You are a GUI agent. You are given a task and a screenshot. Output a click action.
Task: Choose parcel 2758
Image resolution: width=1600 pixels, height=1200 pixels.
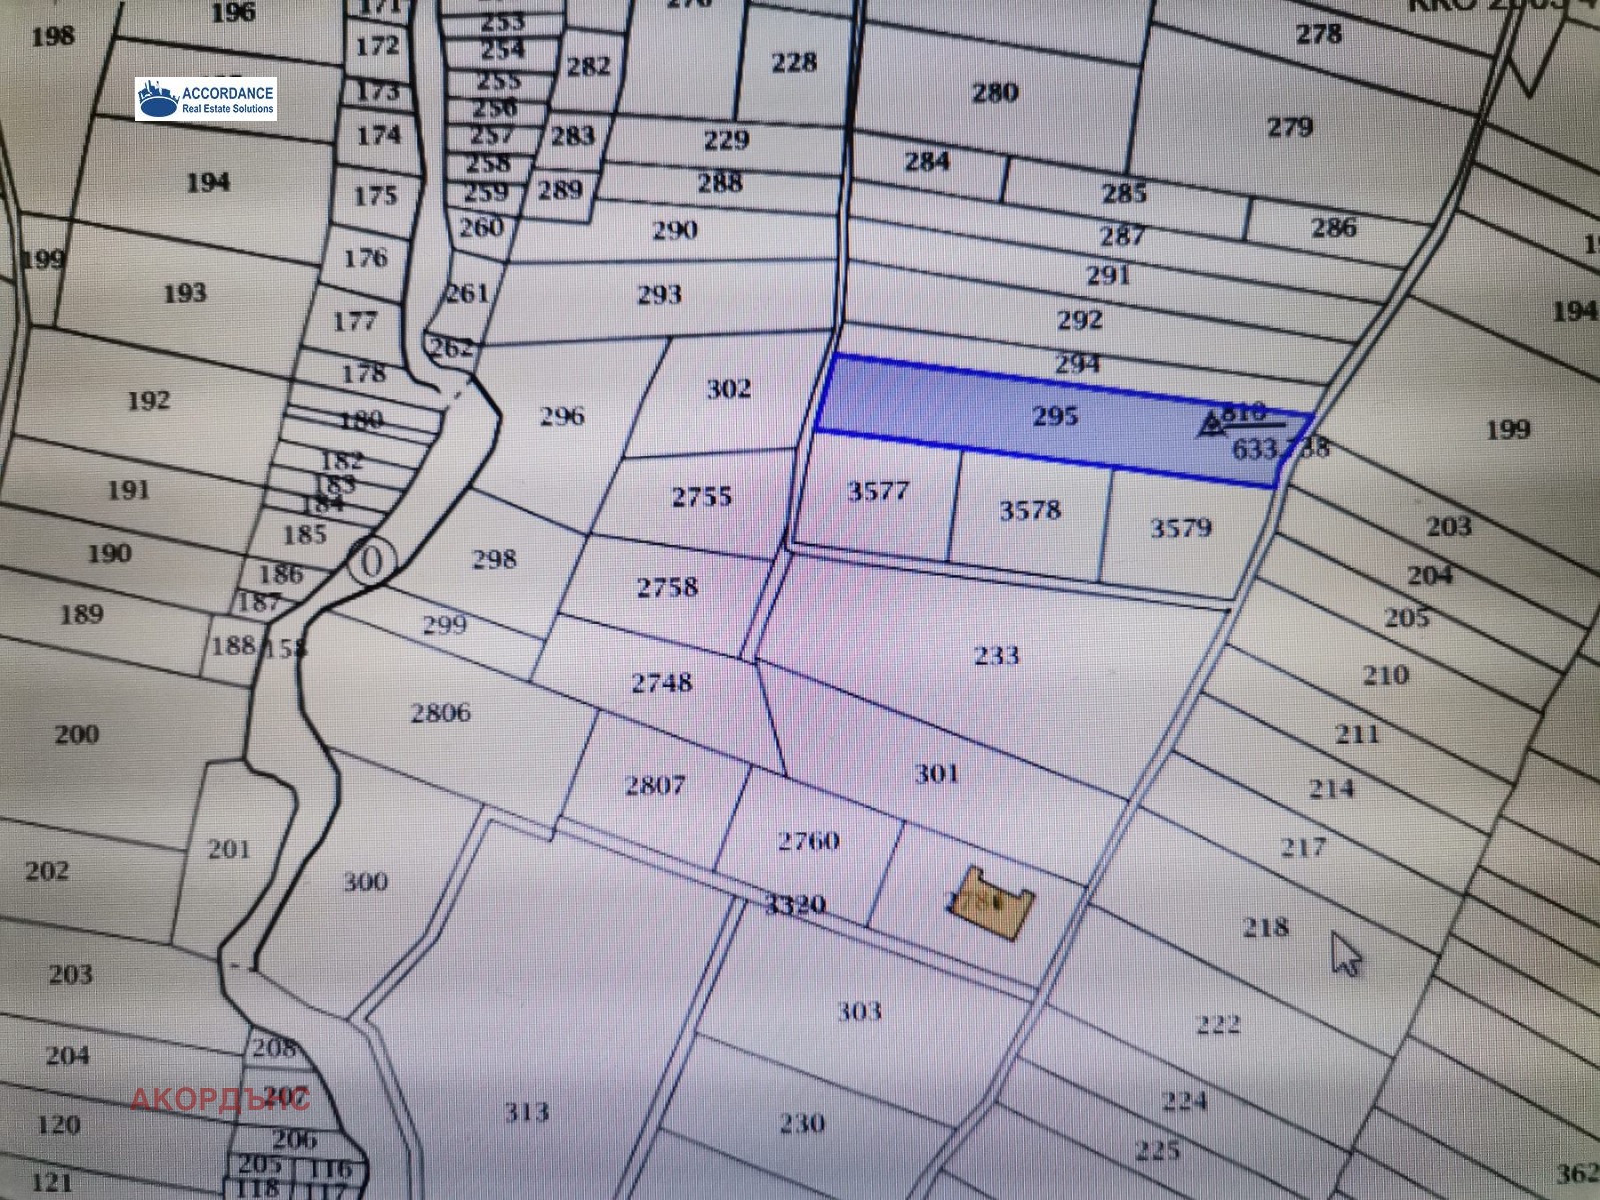coord(667,587)
